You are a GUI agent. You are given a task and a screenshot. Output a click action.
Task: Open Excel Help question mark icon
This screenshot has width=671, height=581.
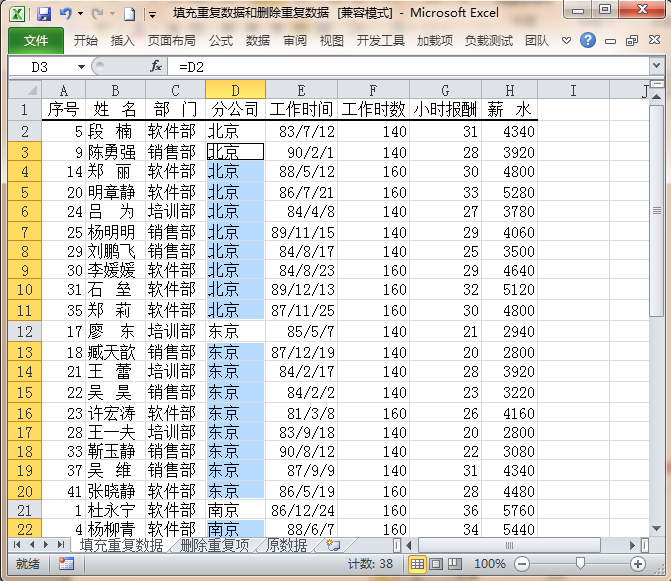click(x=588, y=41)
